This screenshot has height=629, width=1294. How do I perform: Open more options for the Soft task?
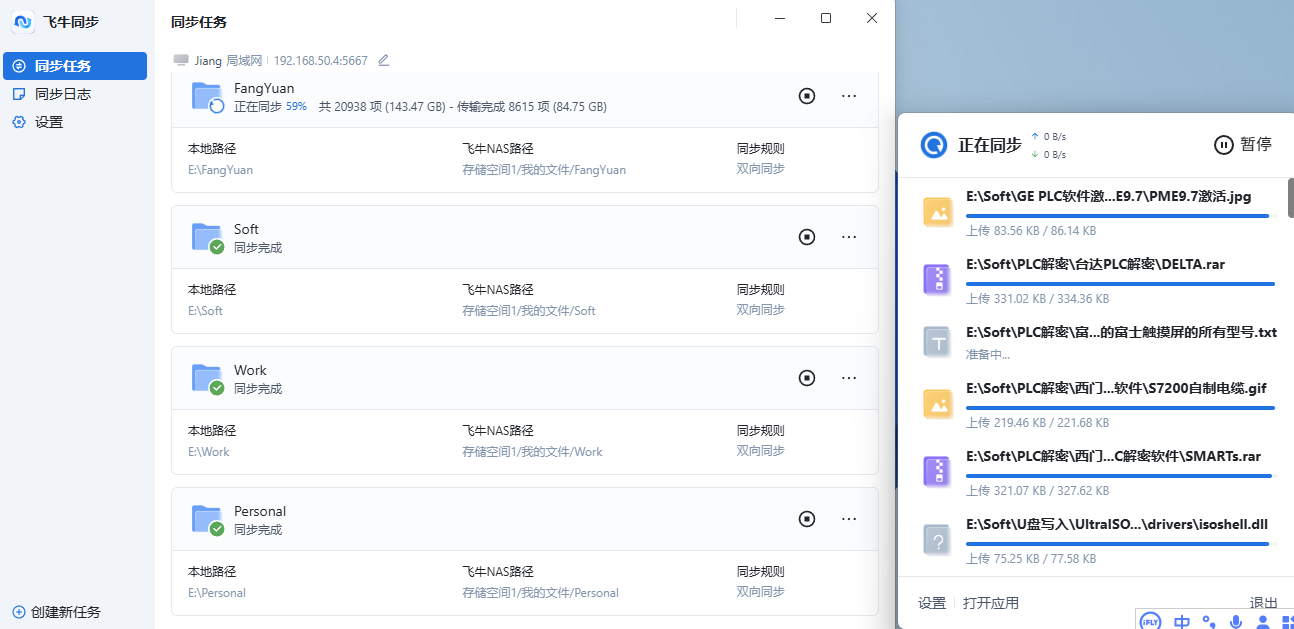click(x=849, y=237)
